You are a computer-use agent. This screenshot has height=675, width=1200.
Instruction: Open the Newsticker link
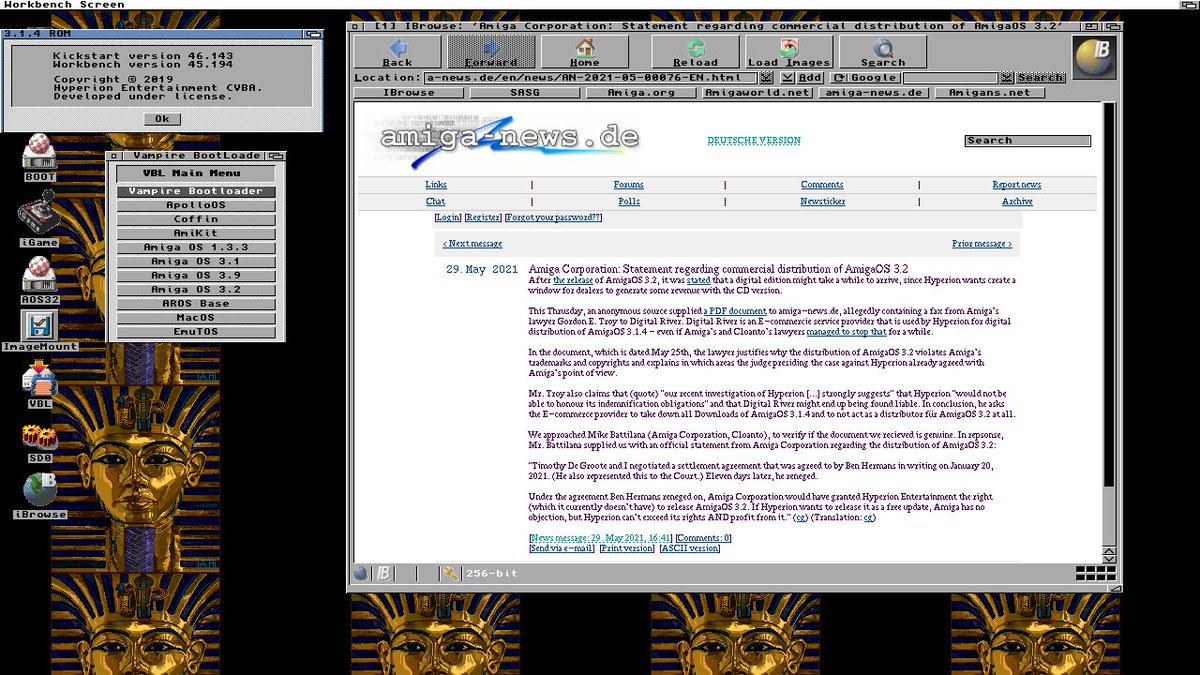[823, 201]
